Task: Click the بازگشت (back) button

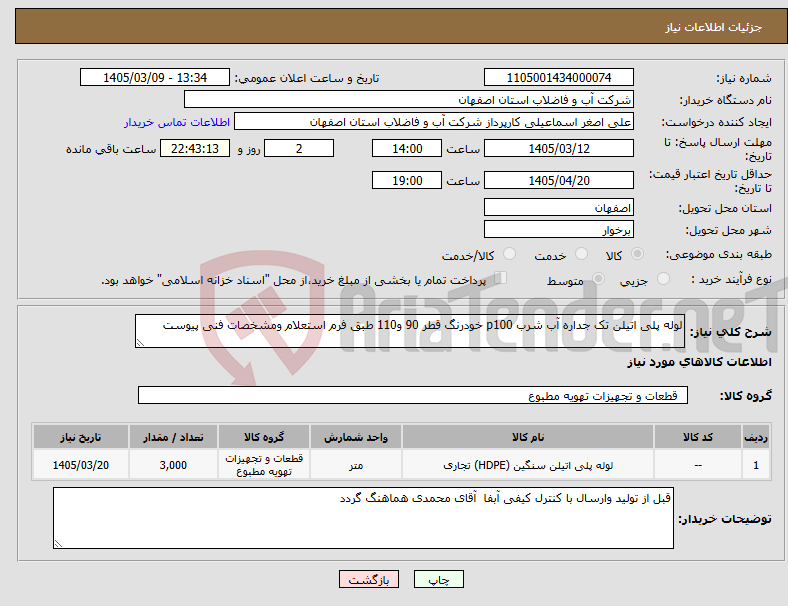Action: pyautogui.click(x=369, y=579)
